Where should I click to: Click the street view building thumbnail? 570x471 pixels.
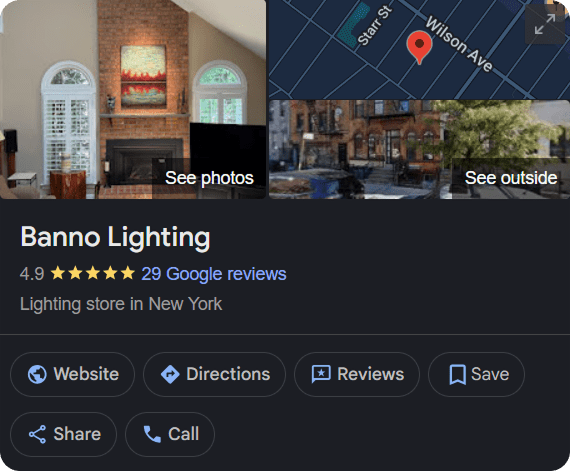pyautogui.click(x=419, y=149)
